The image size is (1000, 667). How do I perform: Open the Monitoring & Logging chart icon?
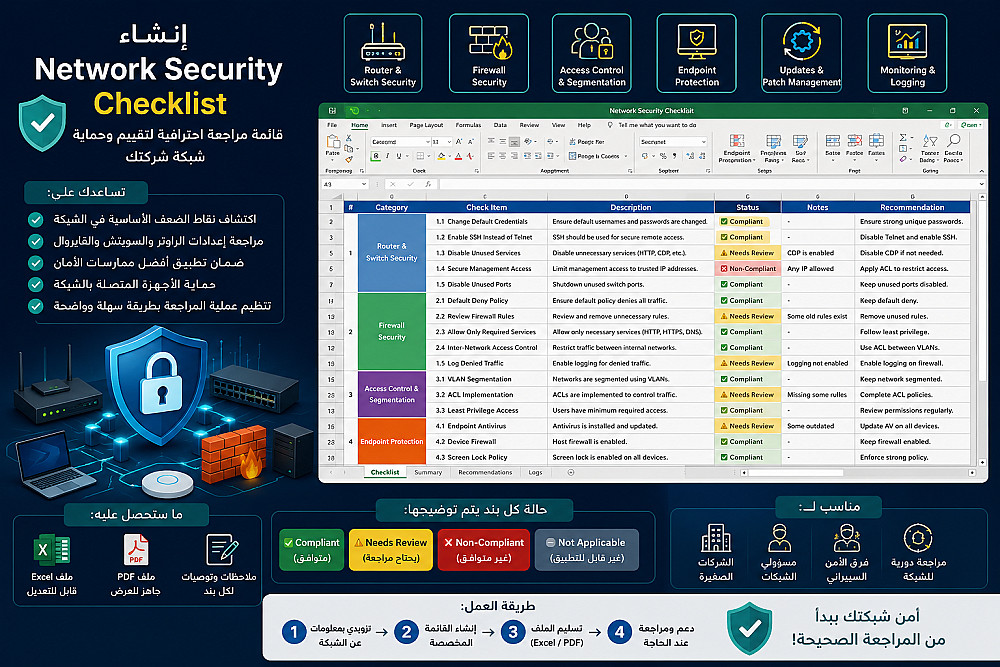point(907,42)
